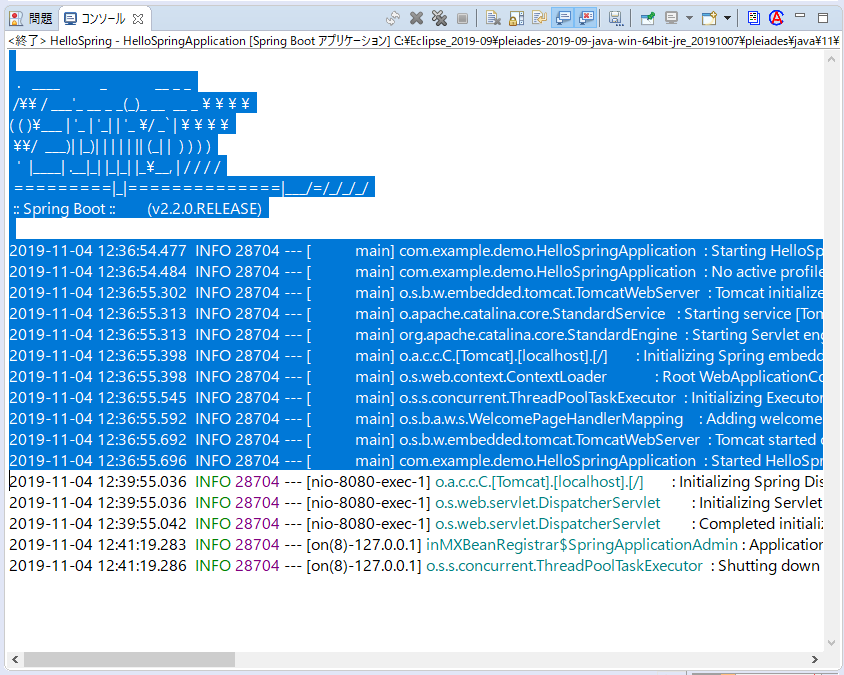The image size is (844, 675).
Task: Toggle show console on standard out
Action: (x=563, y=18)
